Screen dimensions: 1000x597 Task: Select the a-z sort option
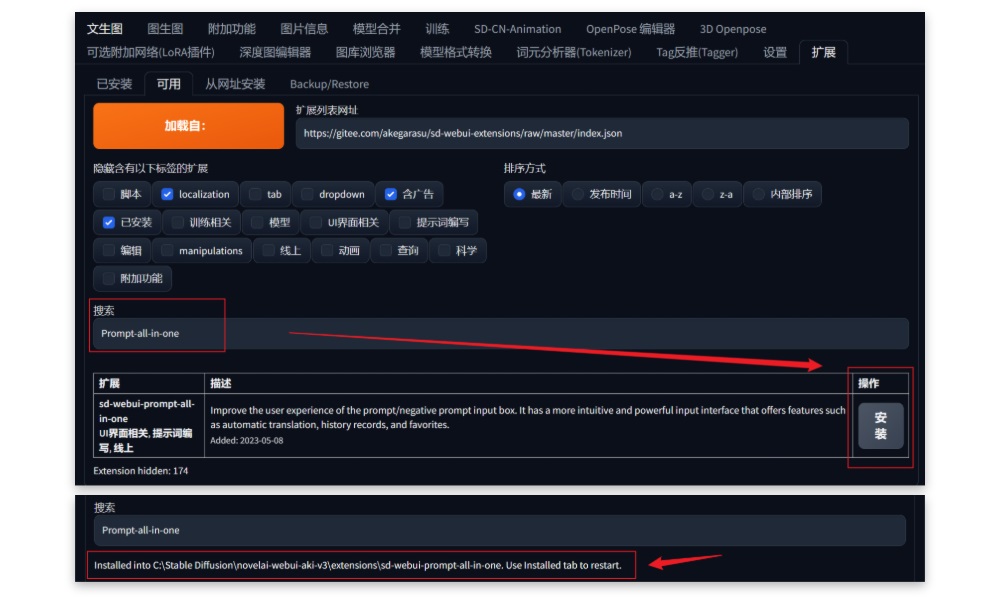pyautogui.click(x=657, y=194)
